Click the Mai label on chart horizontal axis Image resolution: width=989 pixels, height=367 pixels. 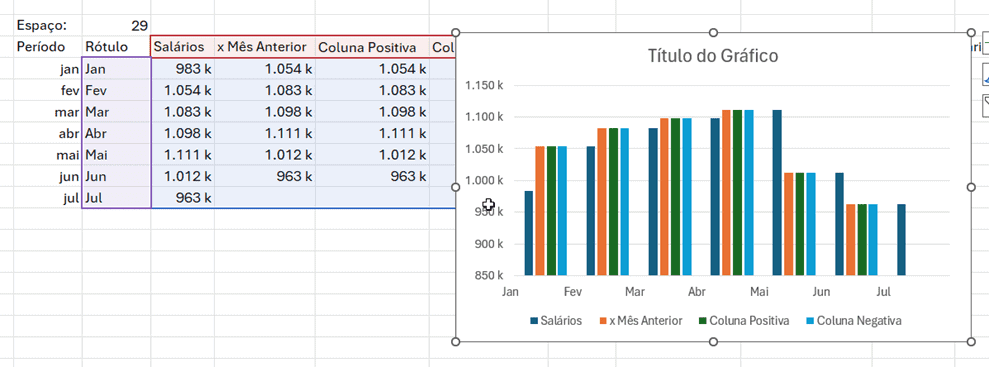click(759, 292)
